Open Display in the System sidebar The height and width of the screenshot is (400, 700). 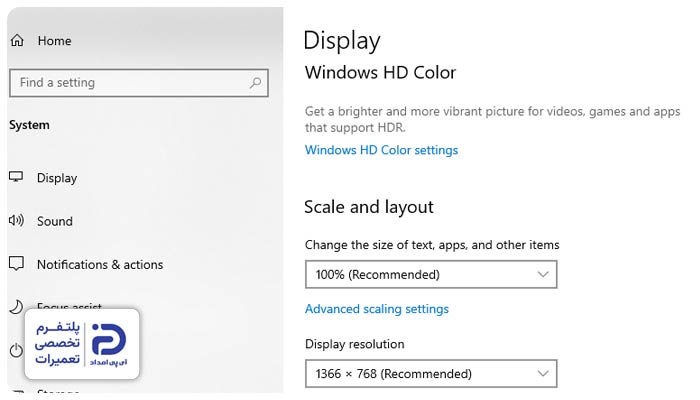point(57,178)
